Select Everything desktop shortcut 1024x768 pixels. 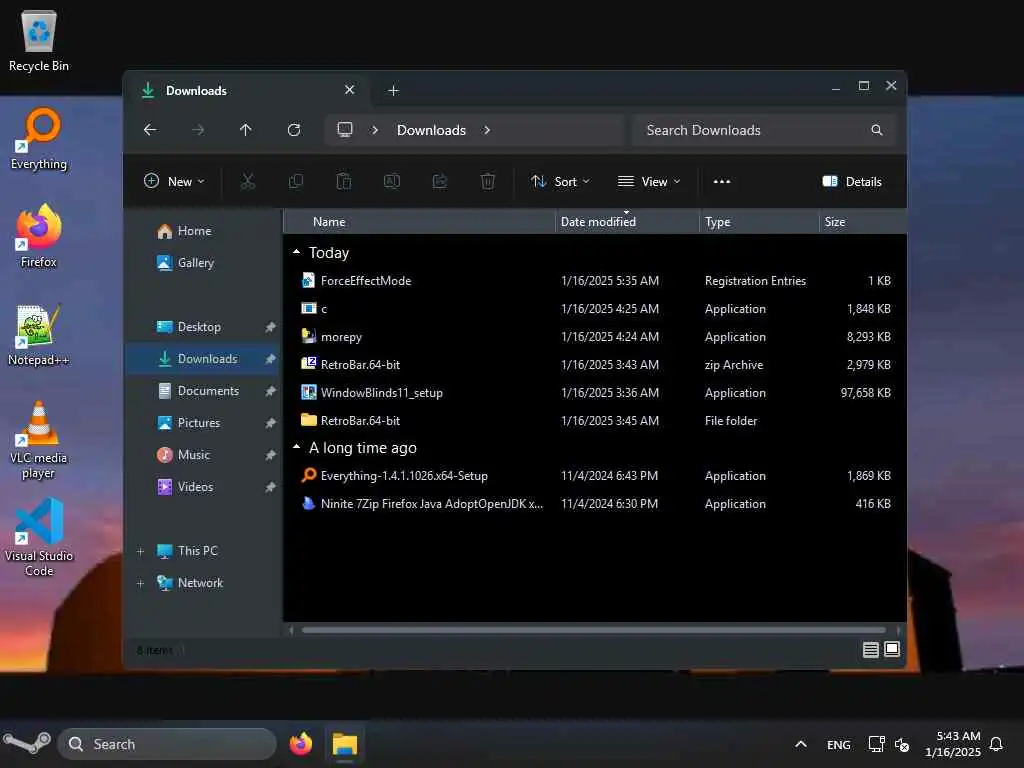coord(39,139)
